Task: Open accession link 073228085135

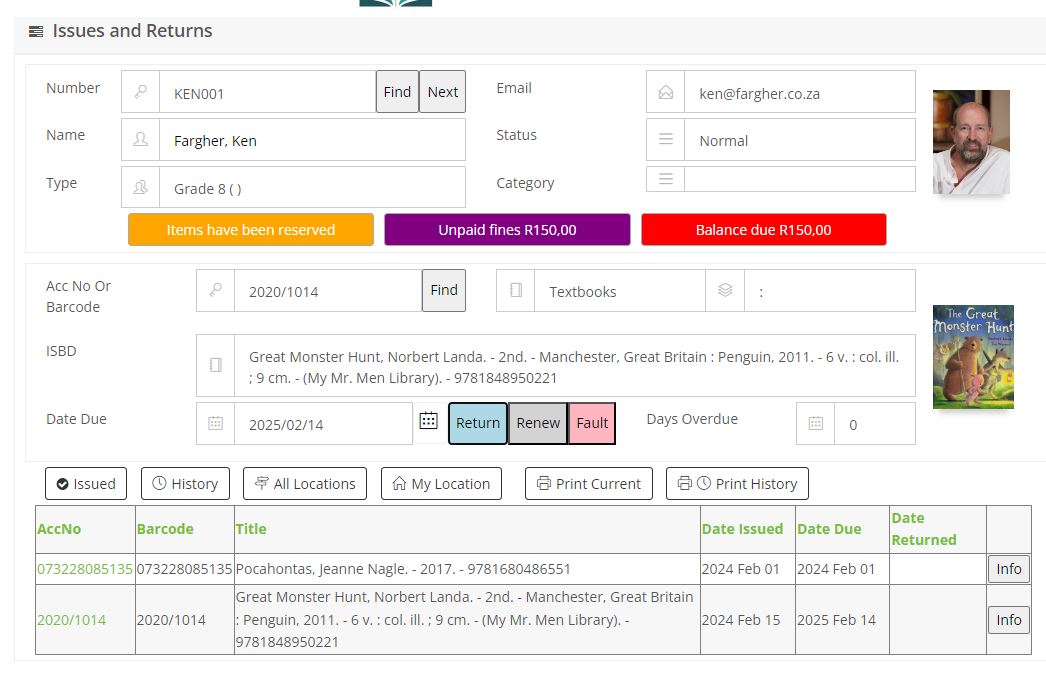Action: [85, 569]
